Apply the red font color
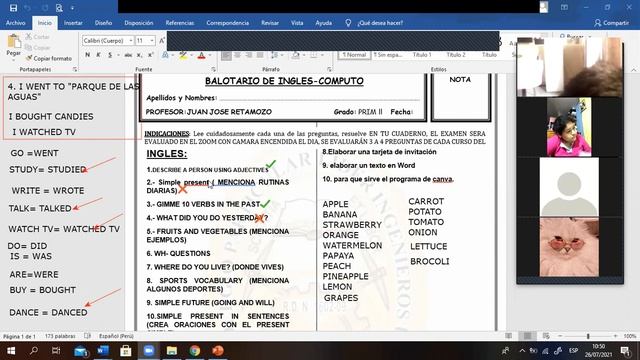This screenshot has height=360, width=640. (201, 55)
